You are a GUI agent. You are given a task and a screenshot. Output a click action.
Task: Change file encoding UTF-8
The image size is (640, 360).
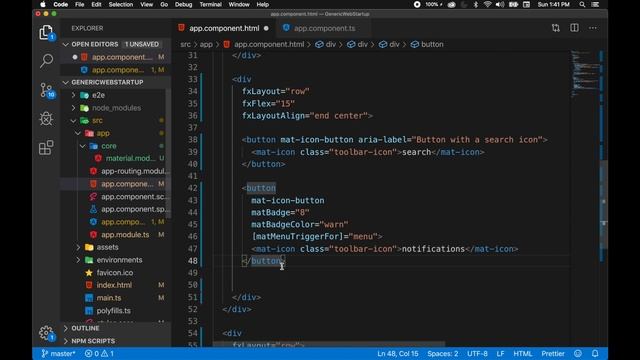477,353
